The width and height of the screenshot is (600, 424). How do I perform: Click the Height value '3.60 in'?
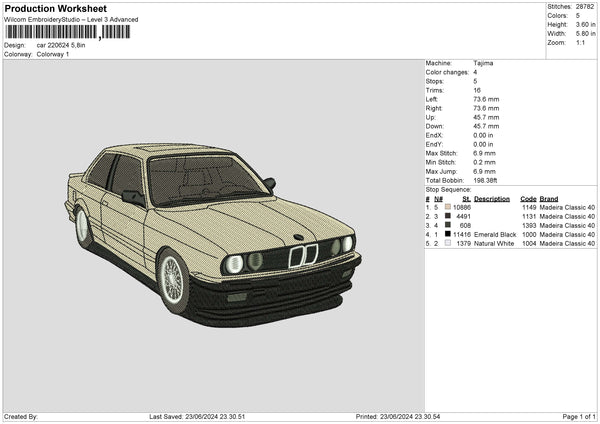click(x=585, y=24)
